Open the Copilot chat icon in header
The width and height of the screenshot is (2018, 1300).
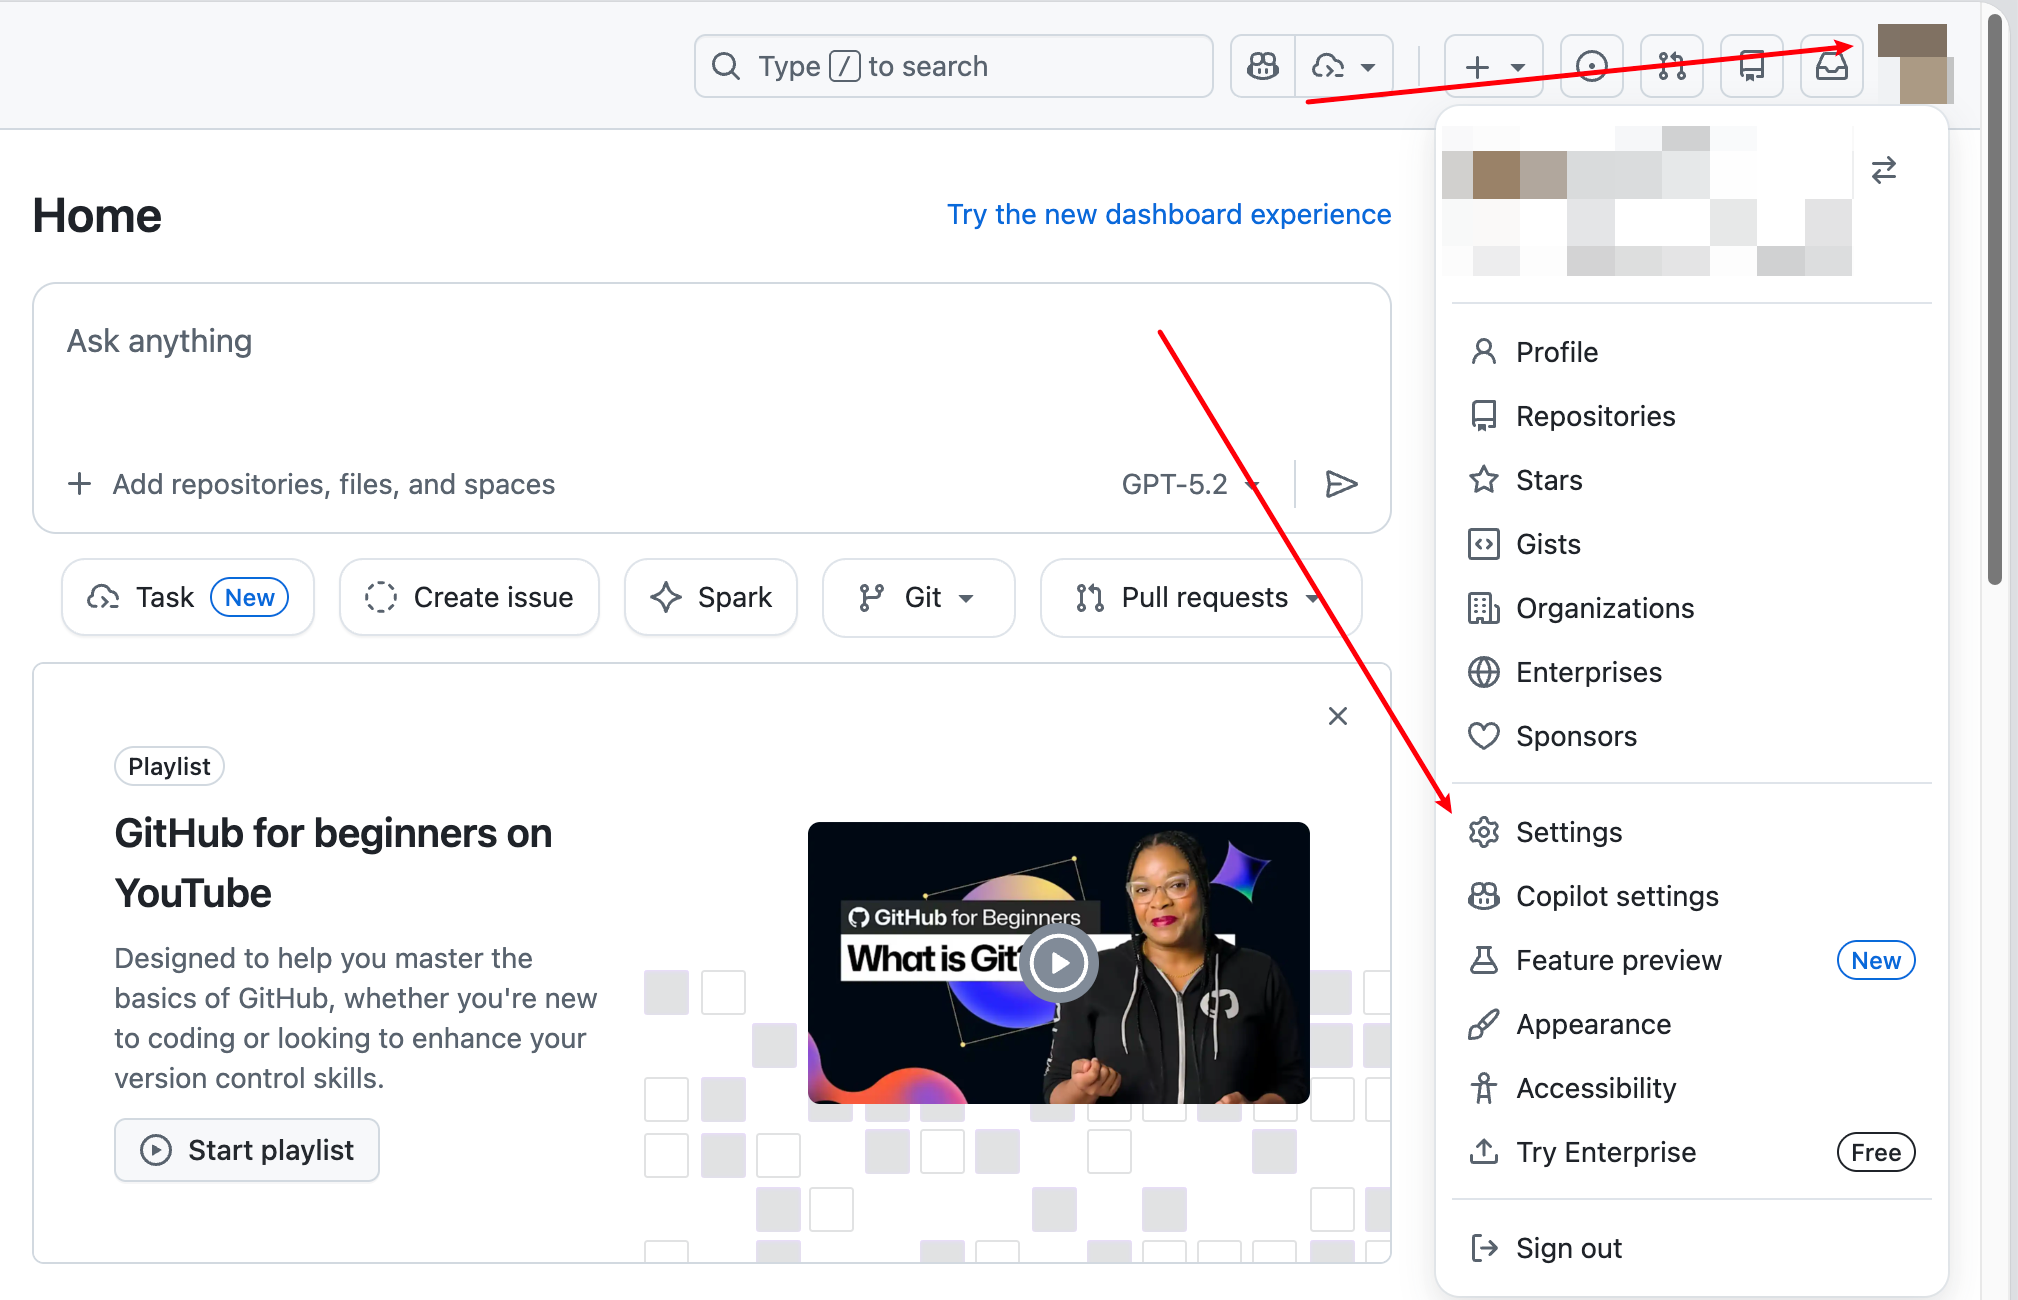[x=1262, y=67]
